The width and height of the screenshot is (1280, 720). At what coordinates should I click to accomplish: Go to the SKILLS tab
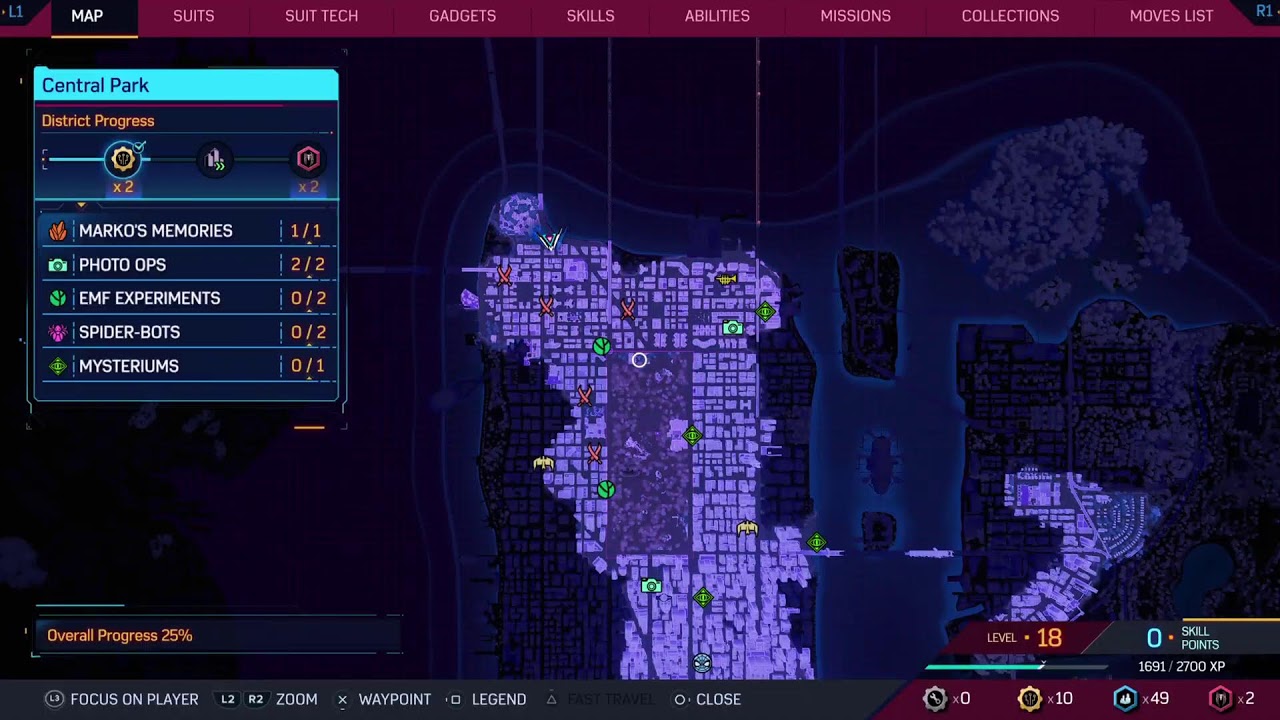pos(590,16)
